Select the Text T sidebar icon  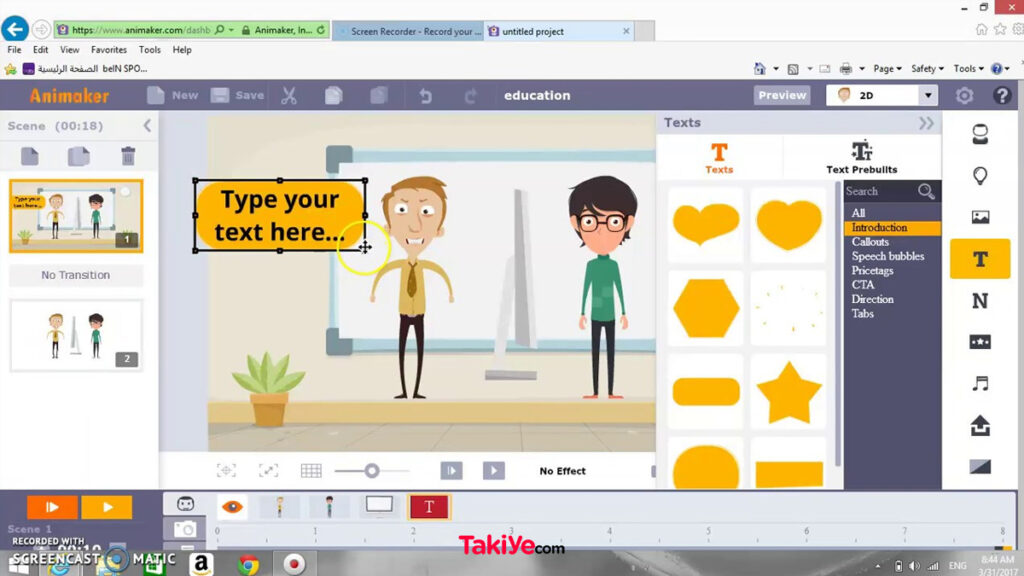click(x=980, y=259)
